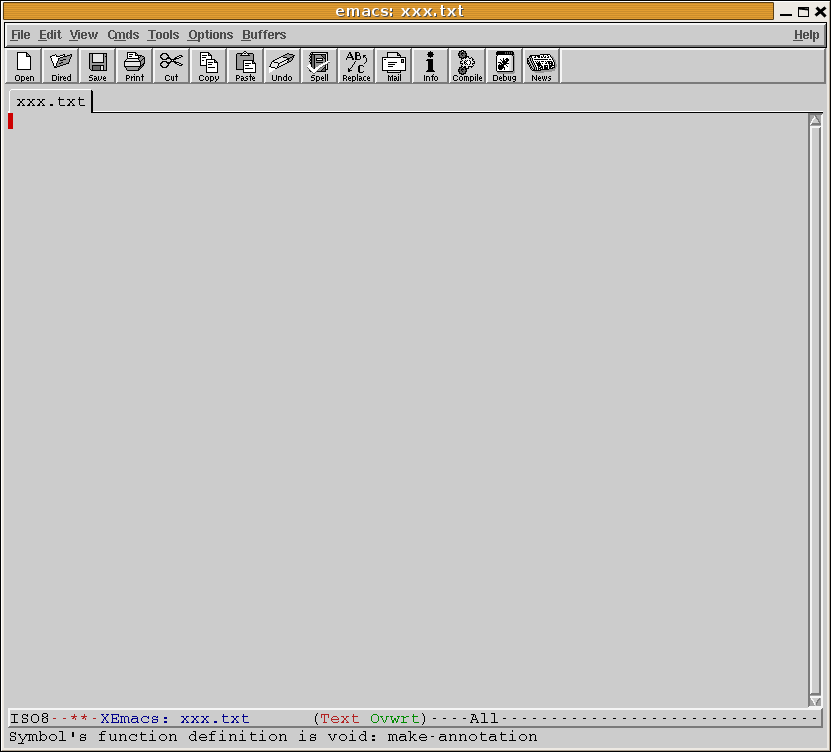
Task: Click Ovwrt mode indicator in modeline
Action: (x=397, y=719)
